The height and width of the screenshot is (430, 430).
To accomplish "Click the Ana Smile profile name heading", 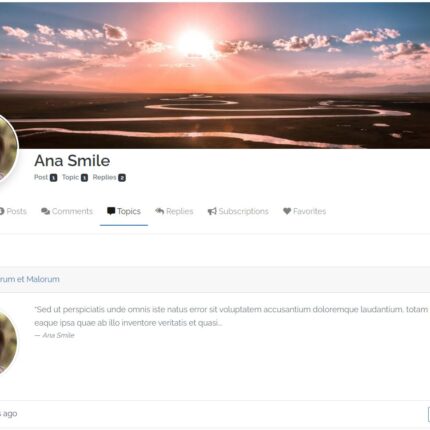I will (x=72, y=161).
